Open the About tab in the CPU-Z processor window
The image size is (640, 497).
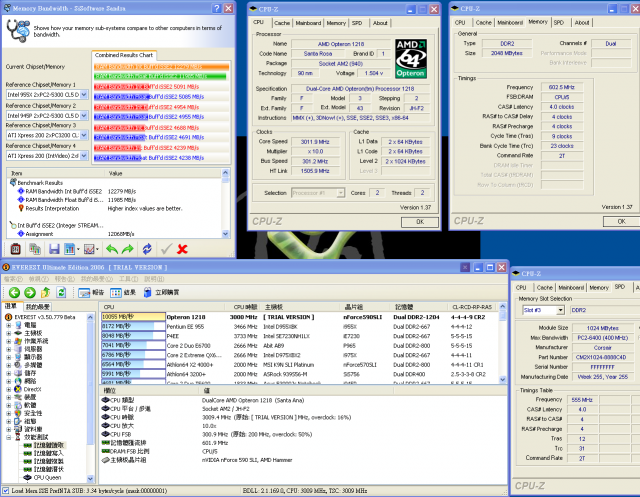[x=380, y=23]
